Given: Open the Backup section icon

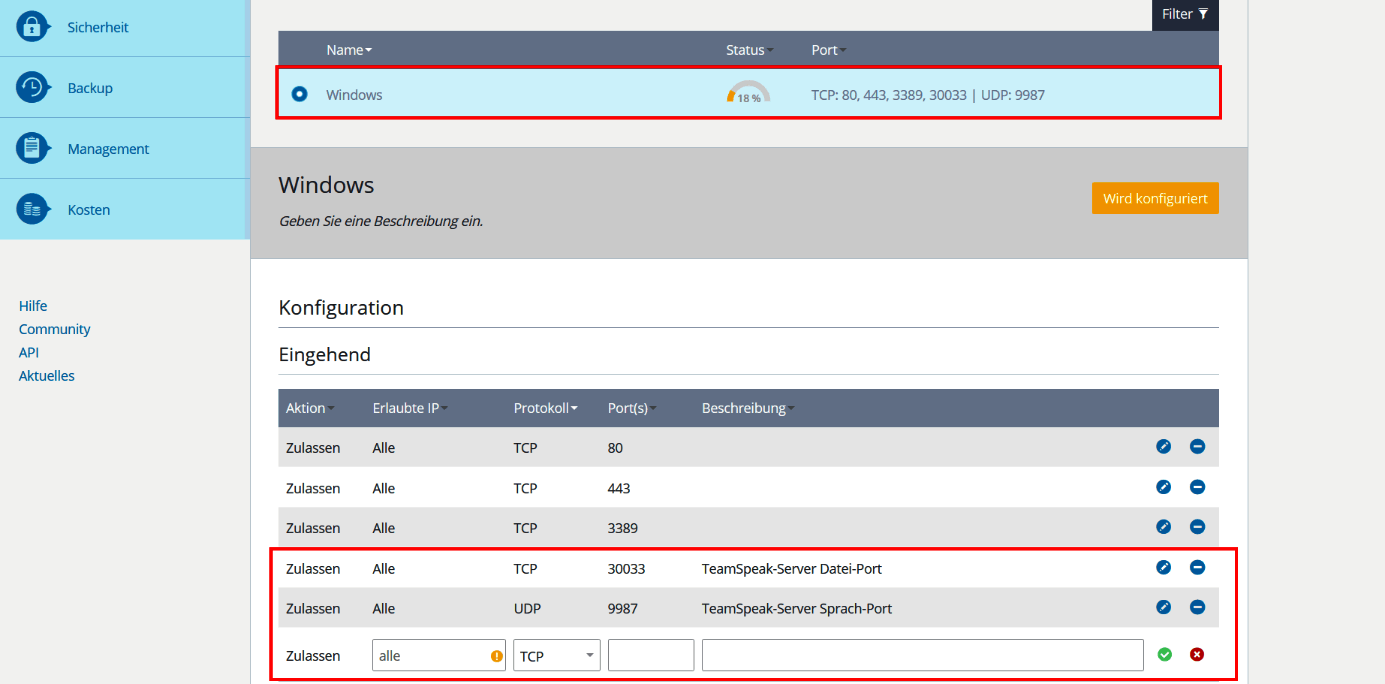Looking at the screenshot, I should (x=31, y=87).
